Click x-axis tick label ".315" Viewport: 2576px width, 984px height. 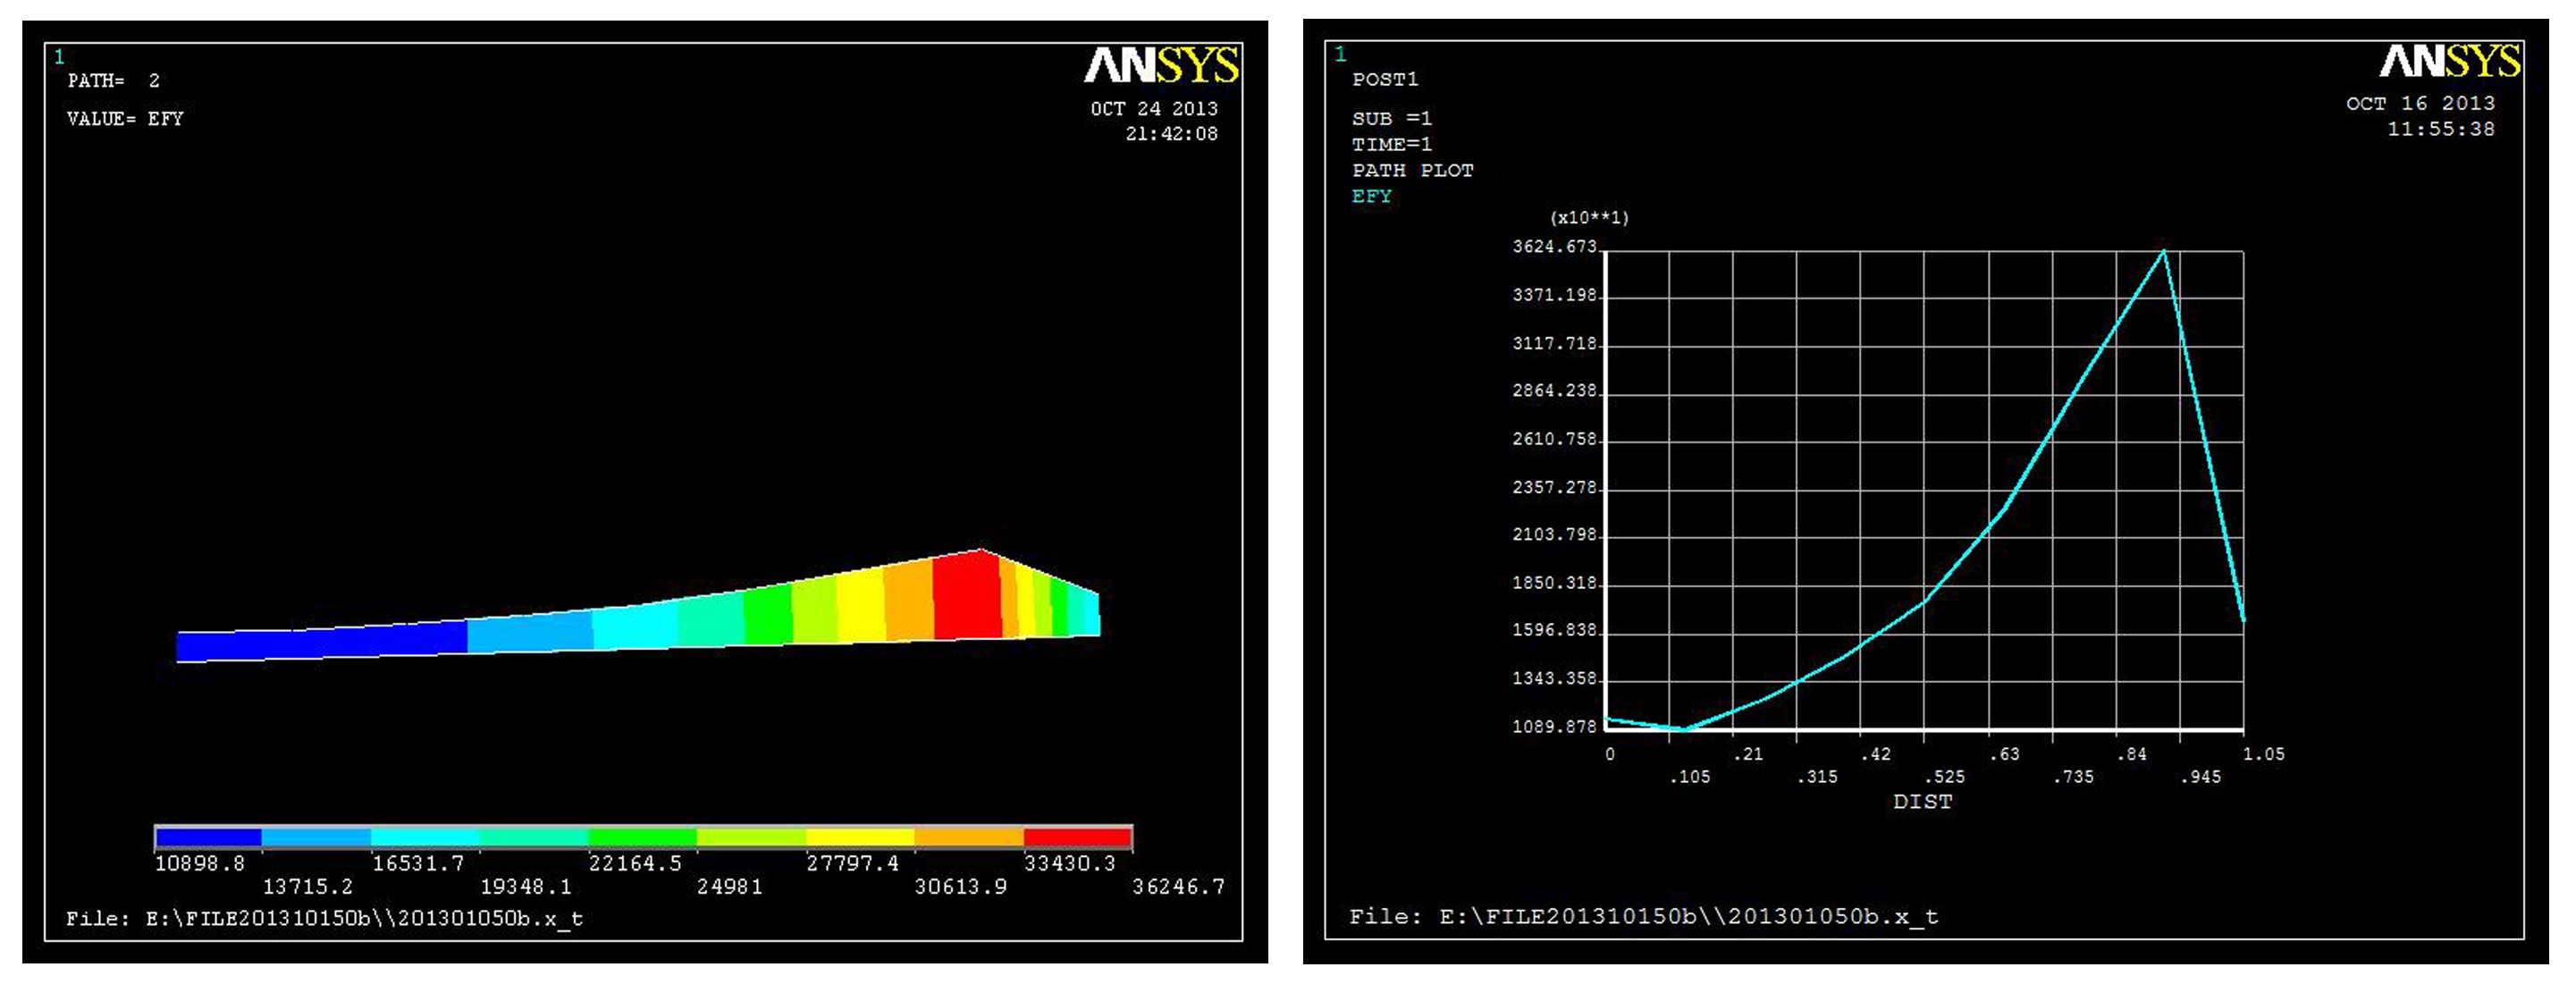1817,777
